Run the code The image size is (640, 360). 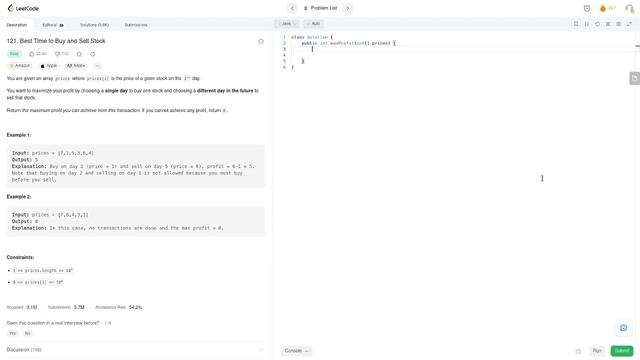(x=597, y=351)
